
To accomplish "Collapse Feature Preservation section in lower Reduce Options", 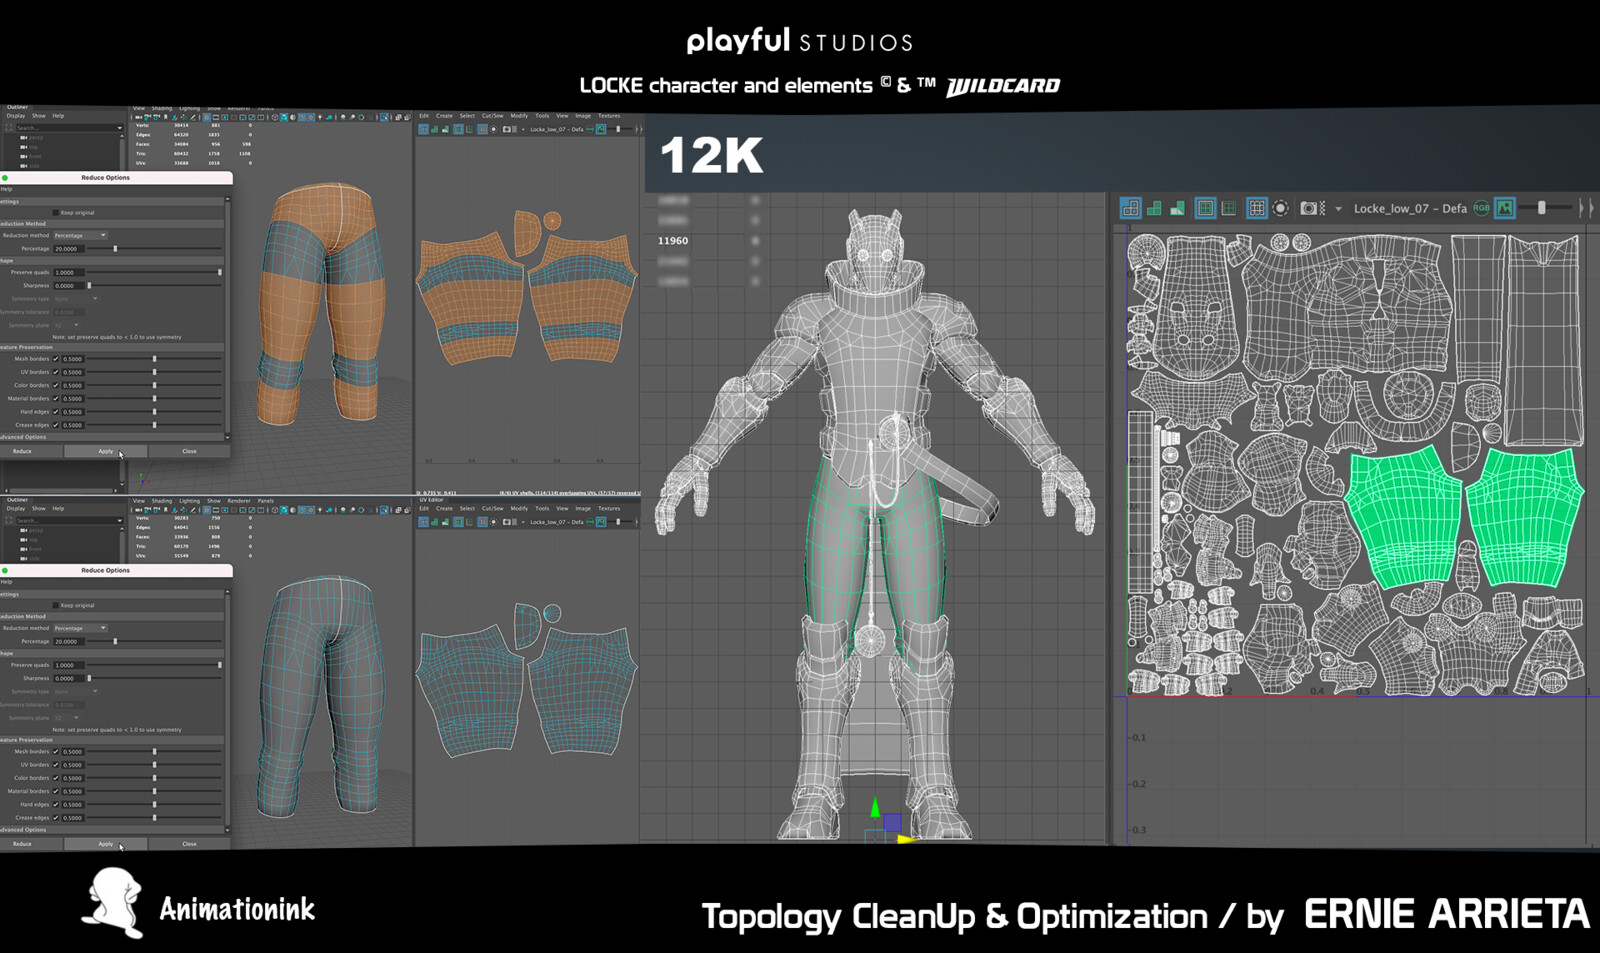I will coord(112,740).
